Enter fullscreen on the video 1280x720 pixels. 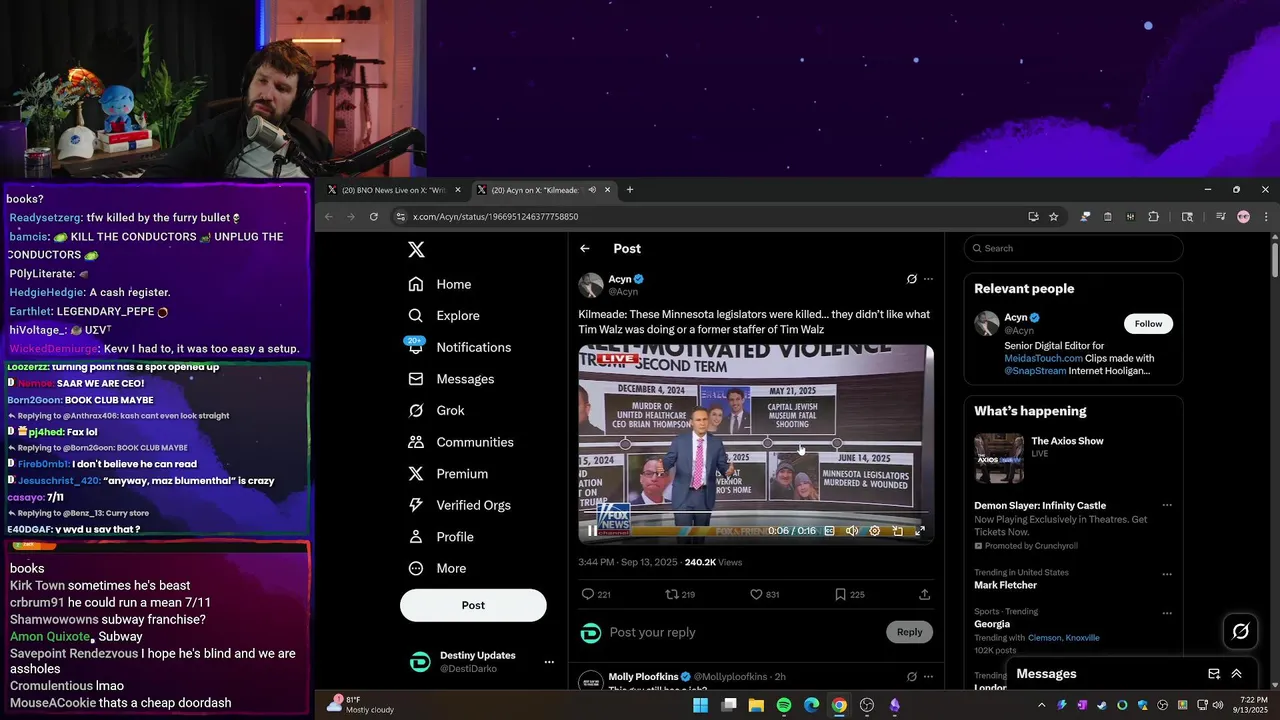[920, 531]
